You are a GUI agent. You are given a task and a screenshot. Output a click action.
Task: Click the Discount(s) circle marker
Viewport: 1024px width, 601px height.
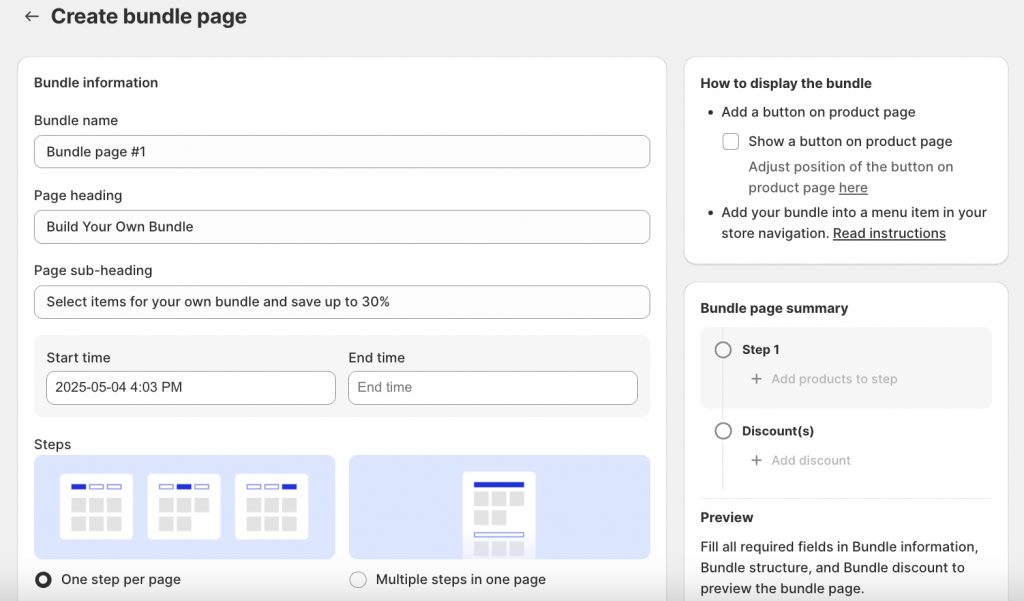click(x=723, y=431)
